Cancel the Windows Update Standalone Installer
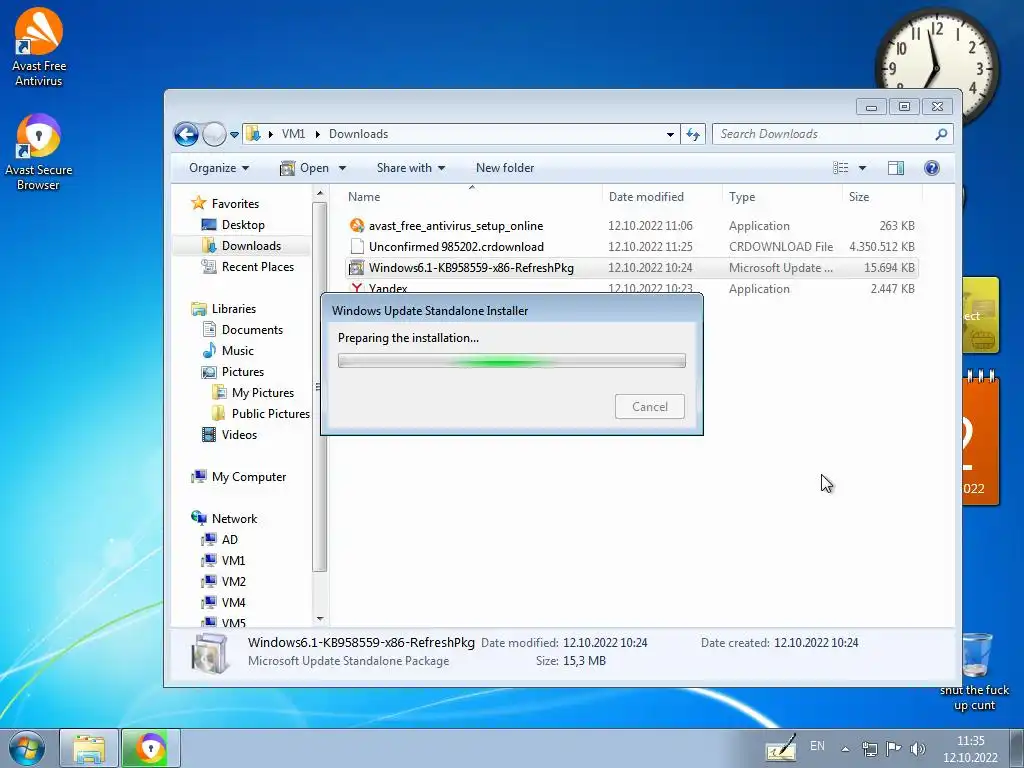 coord(650,406)
